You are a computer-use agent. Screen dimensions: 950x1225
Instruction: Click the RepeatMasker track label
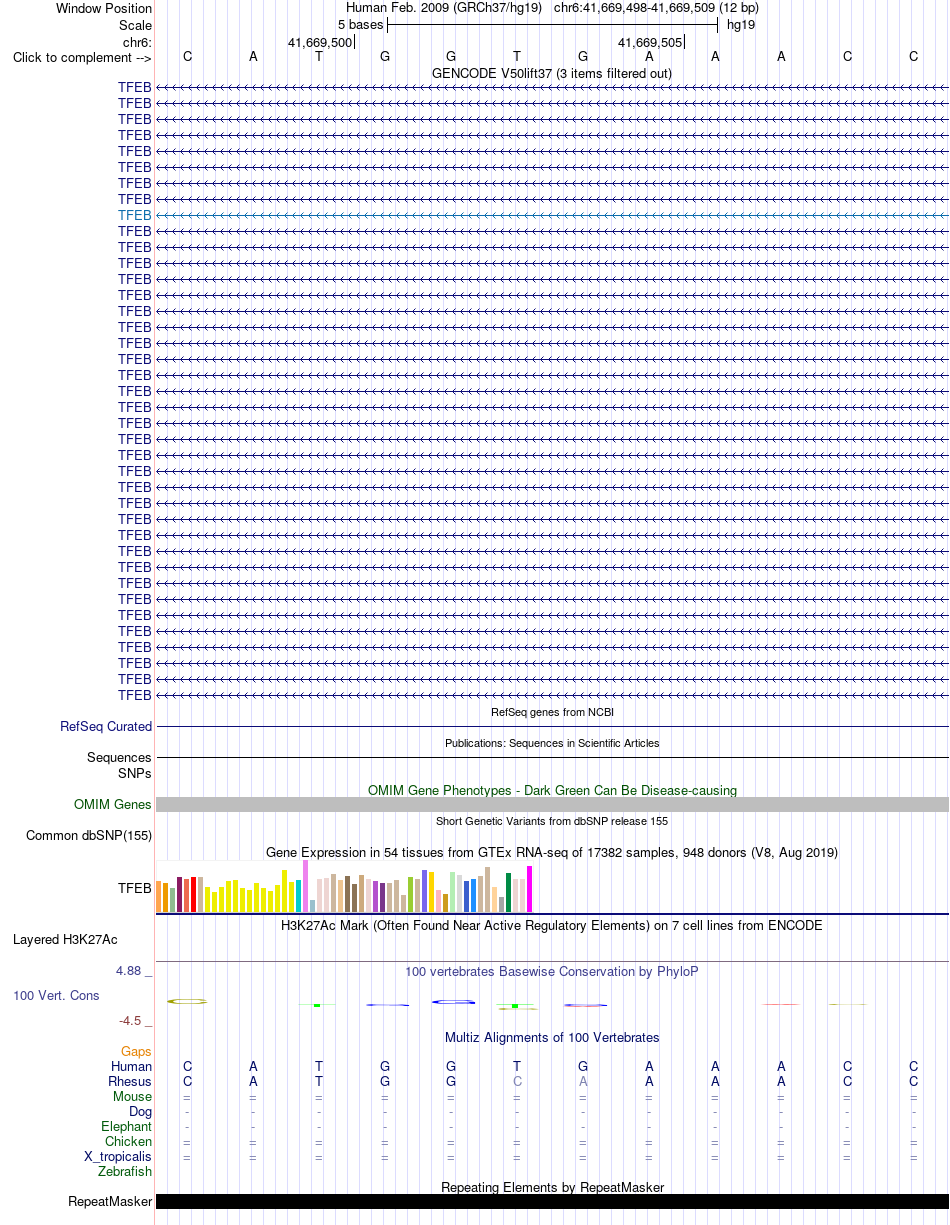coord(110,1202)
